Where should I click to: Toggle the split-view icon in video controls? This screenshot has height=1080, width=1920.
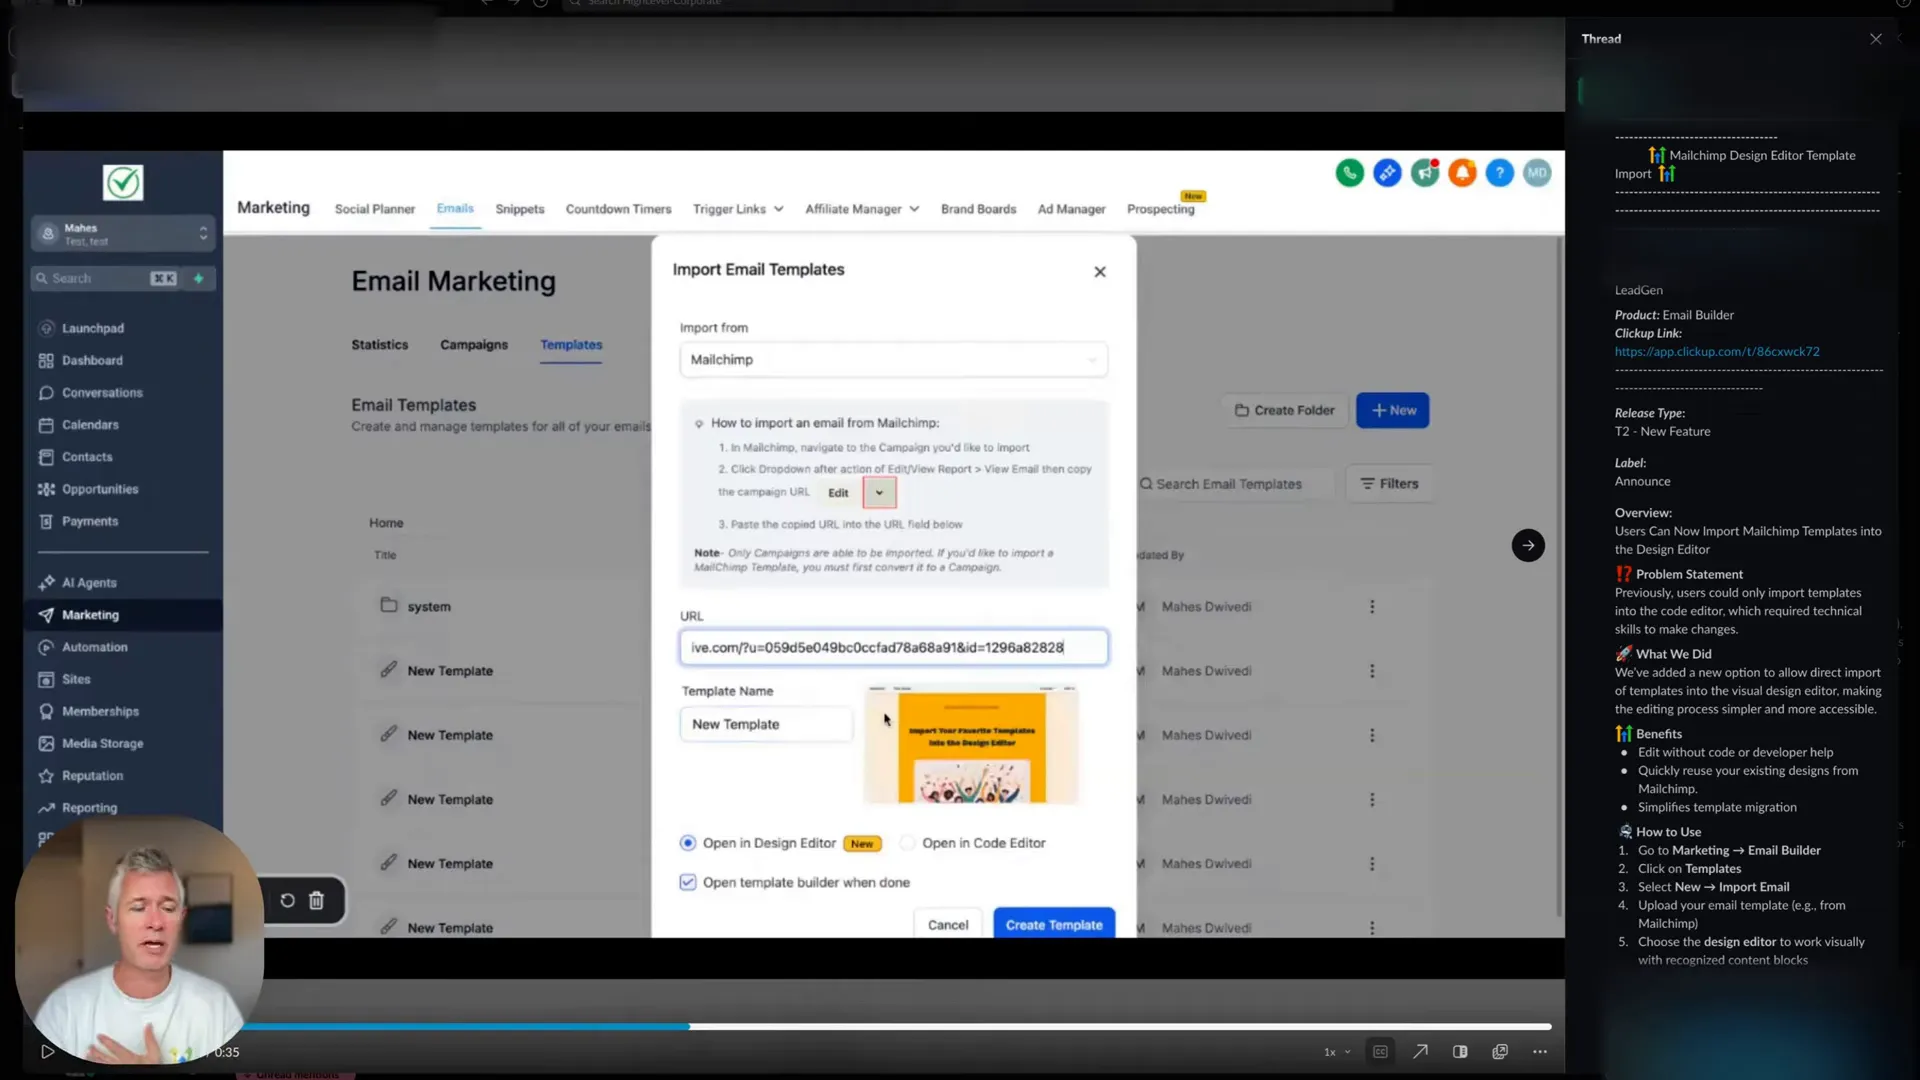click(1460, 1052)
